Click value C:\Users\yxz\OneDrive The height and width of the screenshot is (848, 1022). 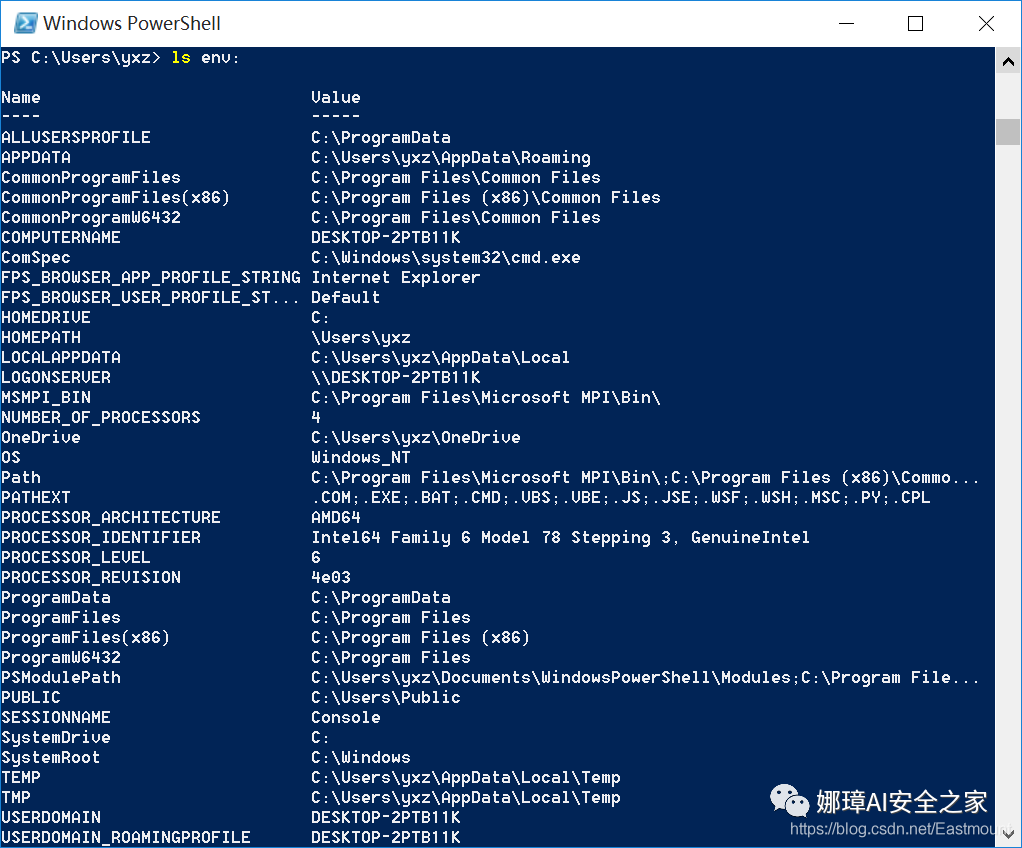point(416,438)
